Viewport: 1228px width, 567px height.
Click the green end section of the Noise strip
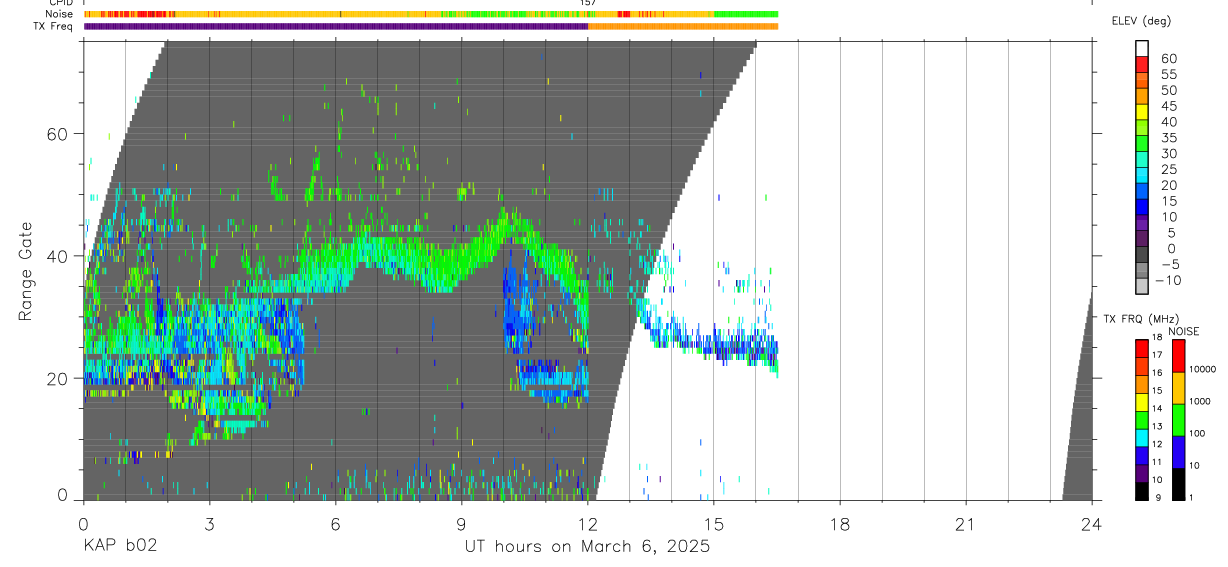click(x=746, y=14)
